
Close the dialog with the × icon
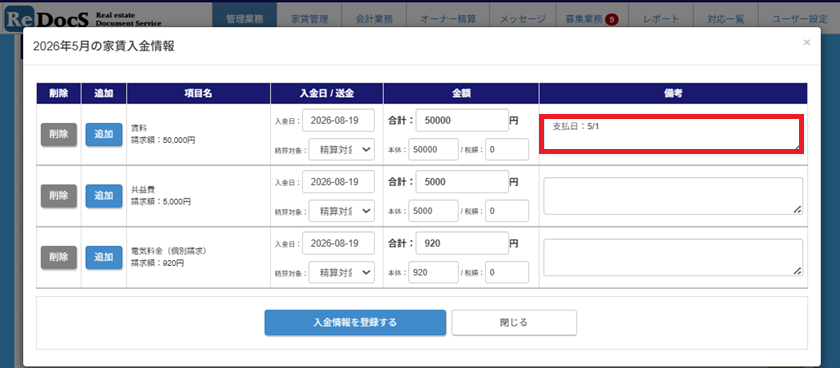coord(806,42)
